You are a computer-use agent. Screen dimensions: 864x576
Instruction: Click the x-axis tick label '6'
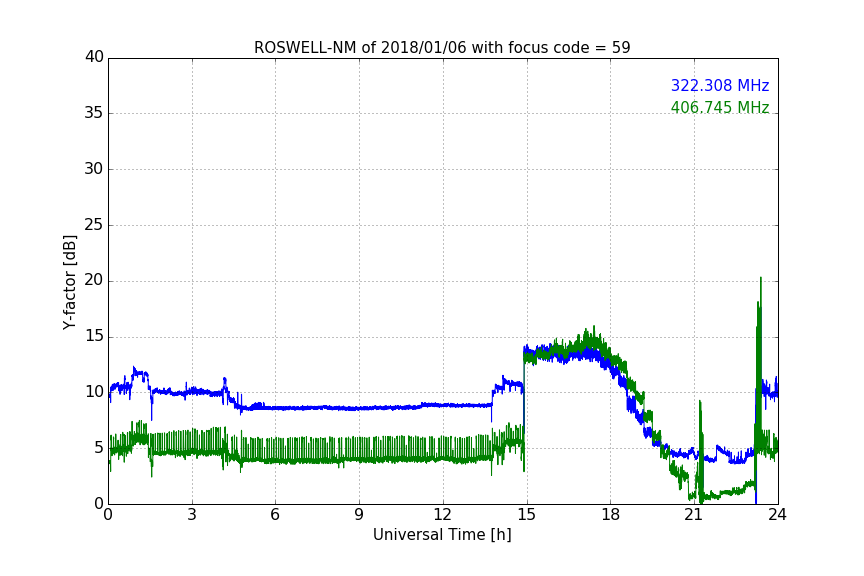pos(275,515)
